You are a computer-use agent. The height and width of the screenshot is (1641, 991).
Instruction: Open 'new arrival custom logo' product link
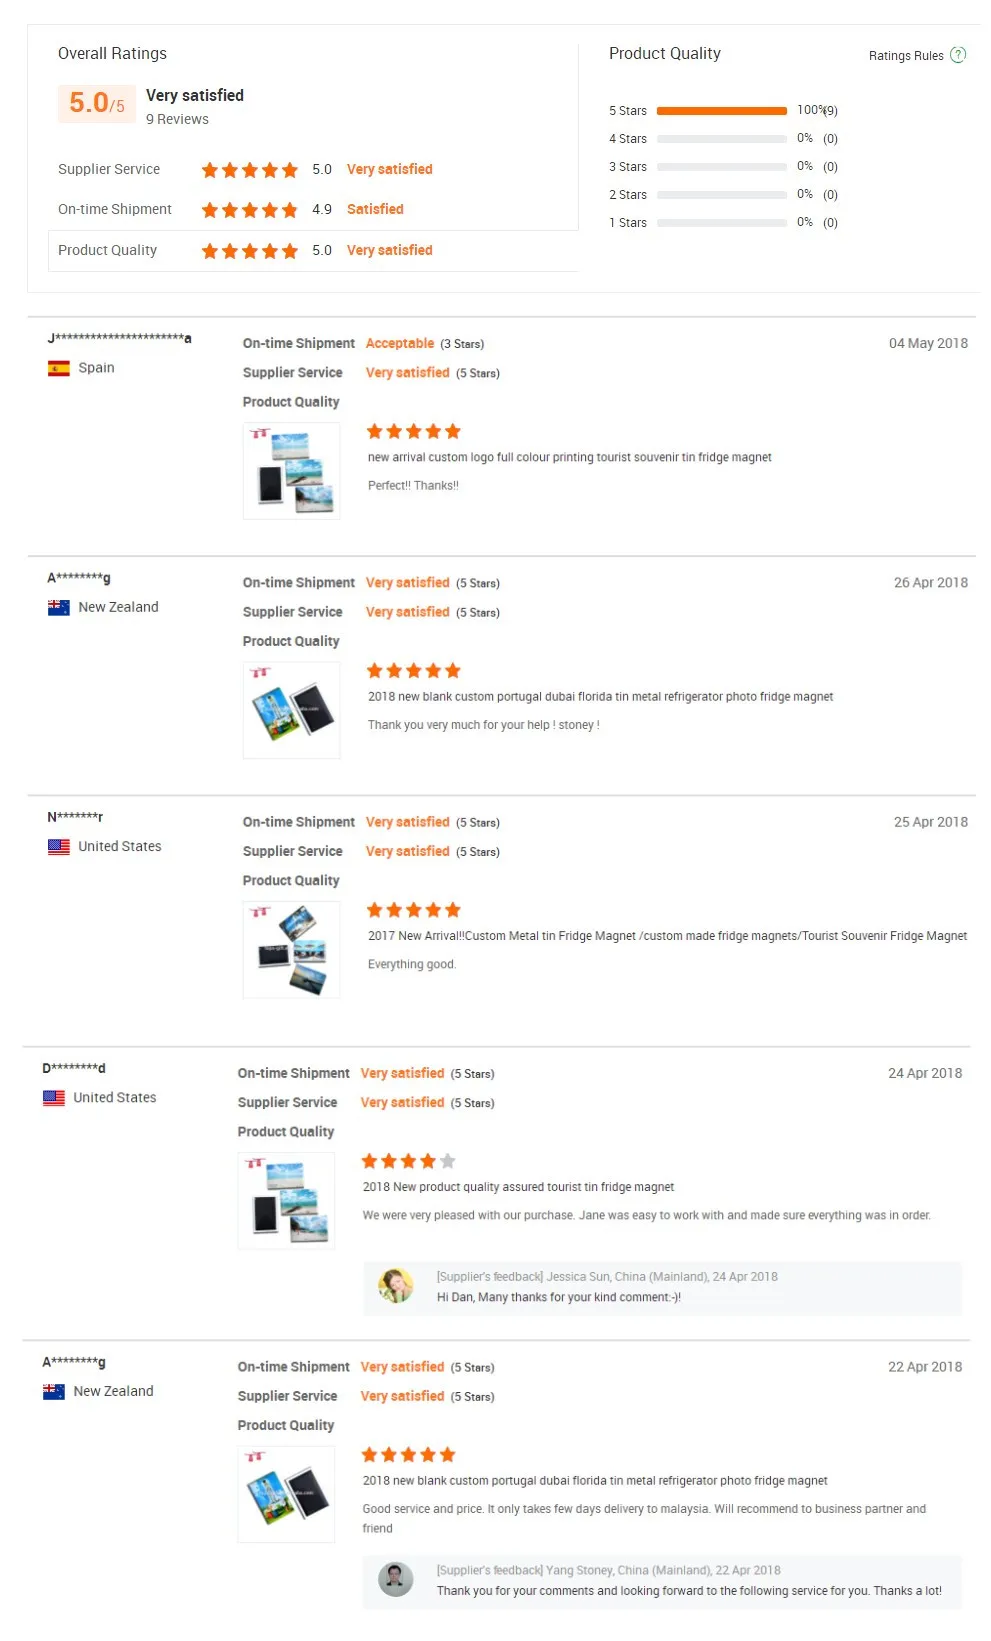pos(569,457)
